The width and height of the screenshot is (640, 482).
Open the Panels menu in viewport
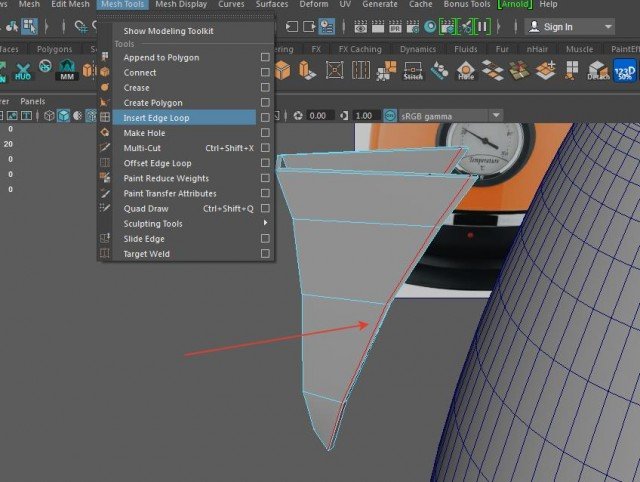point(33,101)
